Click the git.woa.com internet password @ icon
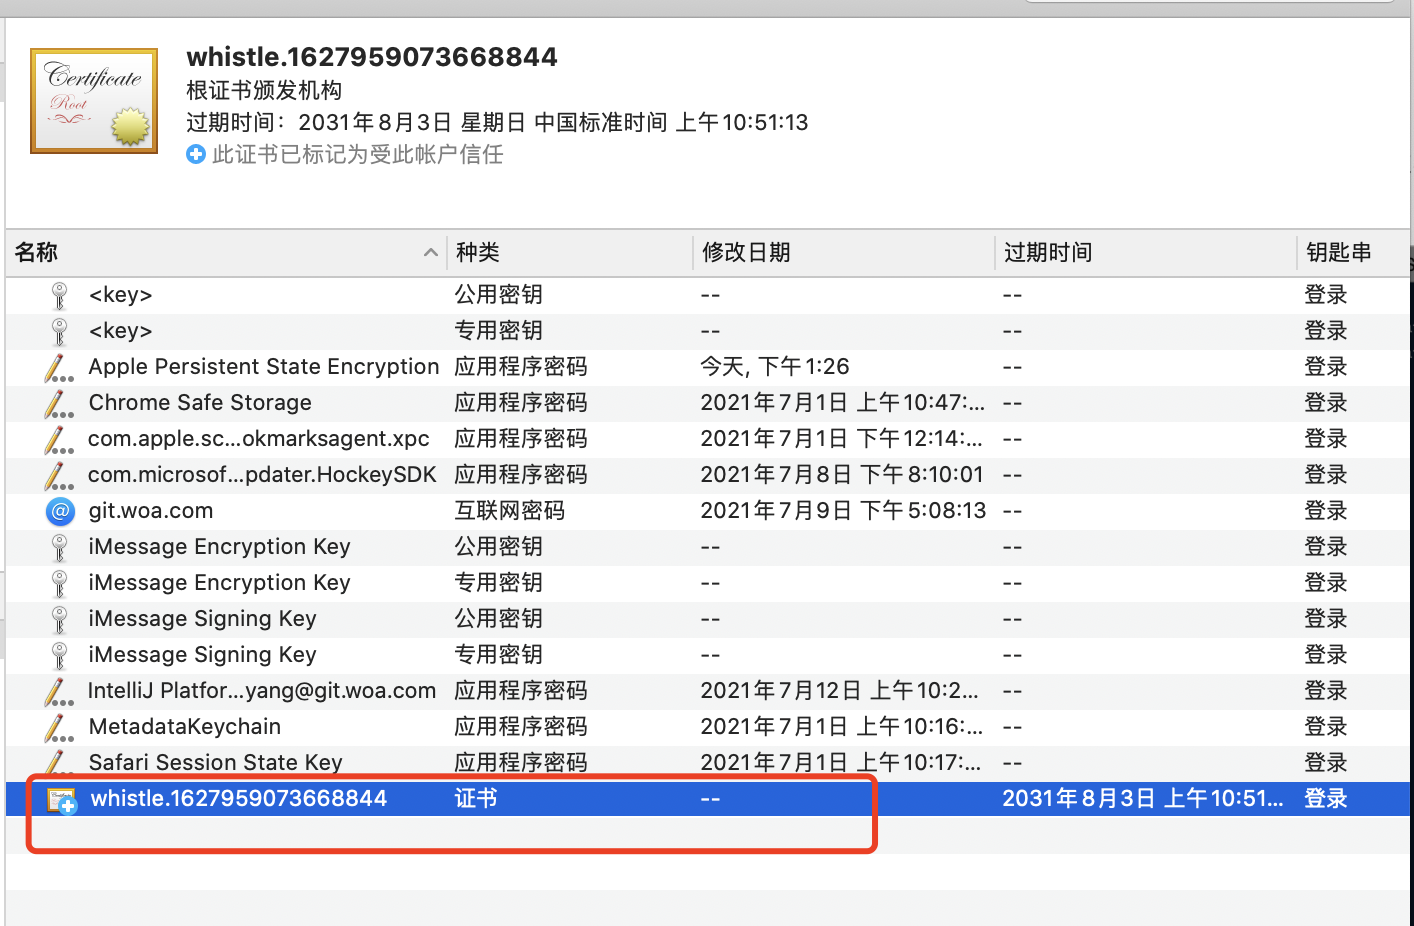 pyautogui.click(x=60, y=511)
